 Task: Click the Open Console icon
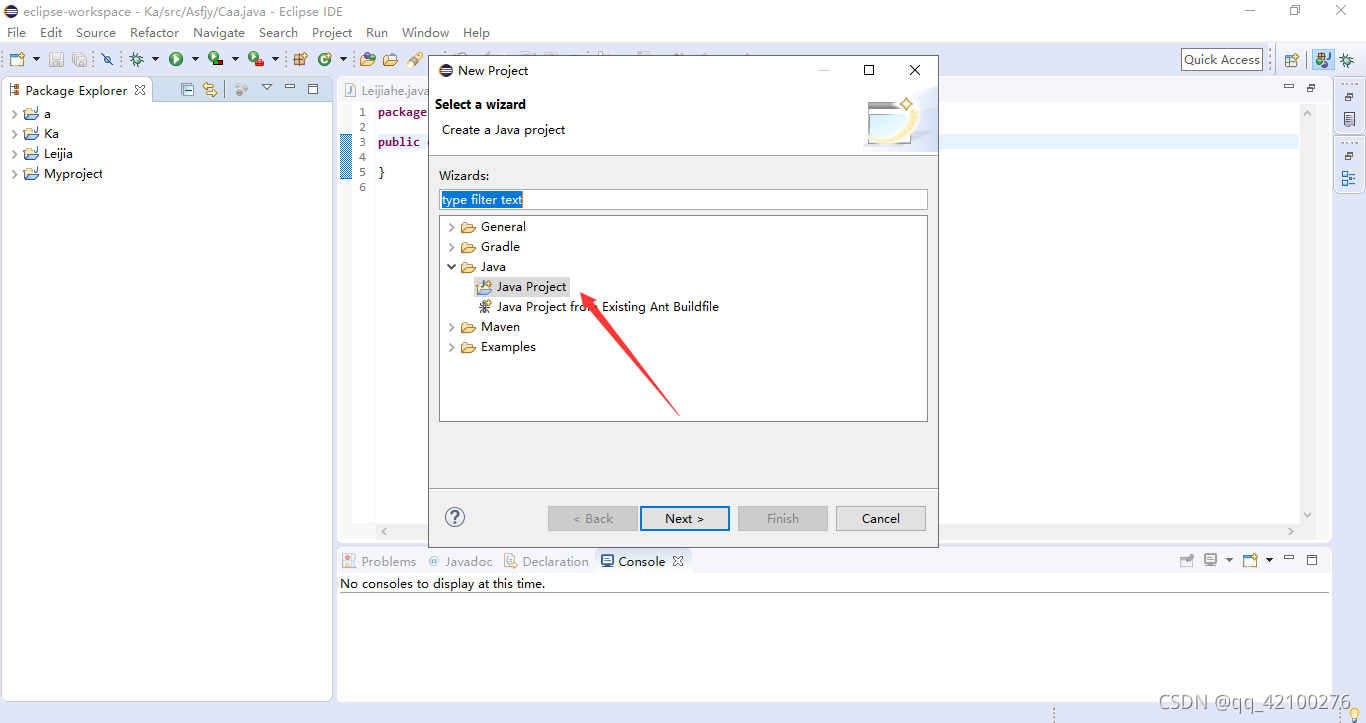click(x=1250, y=560)
